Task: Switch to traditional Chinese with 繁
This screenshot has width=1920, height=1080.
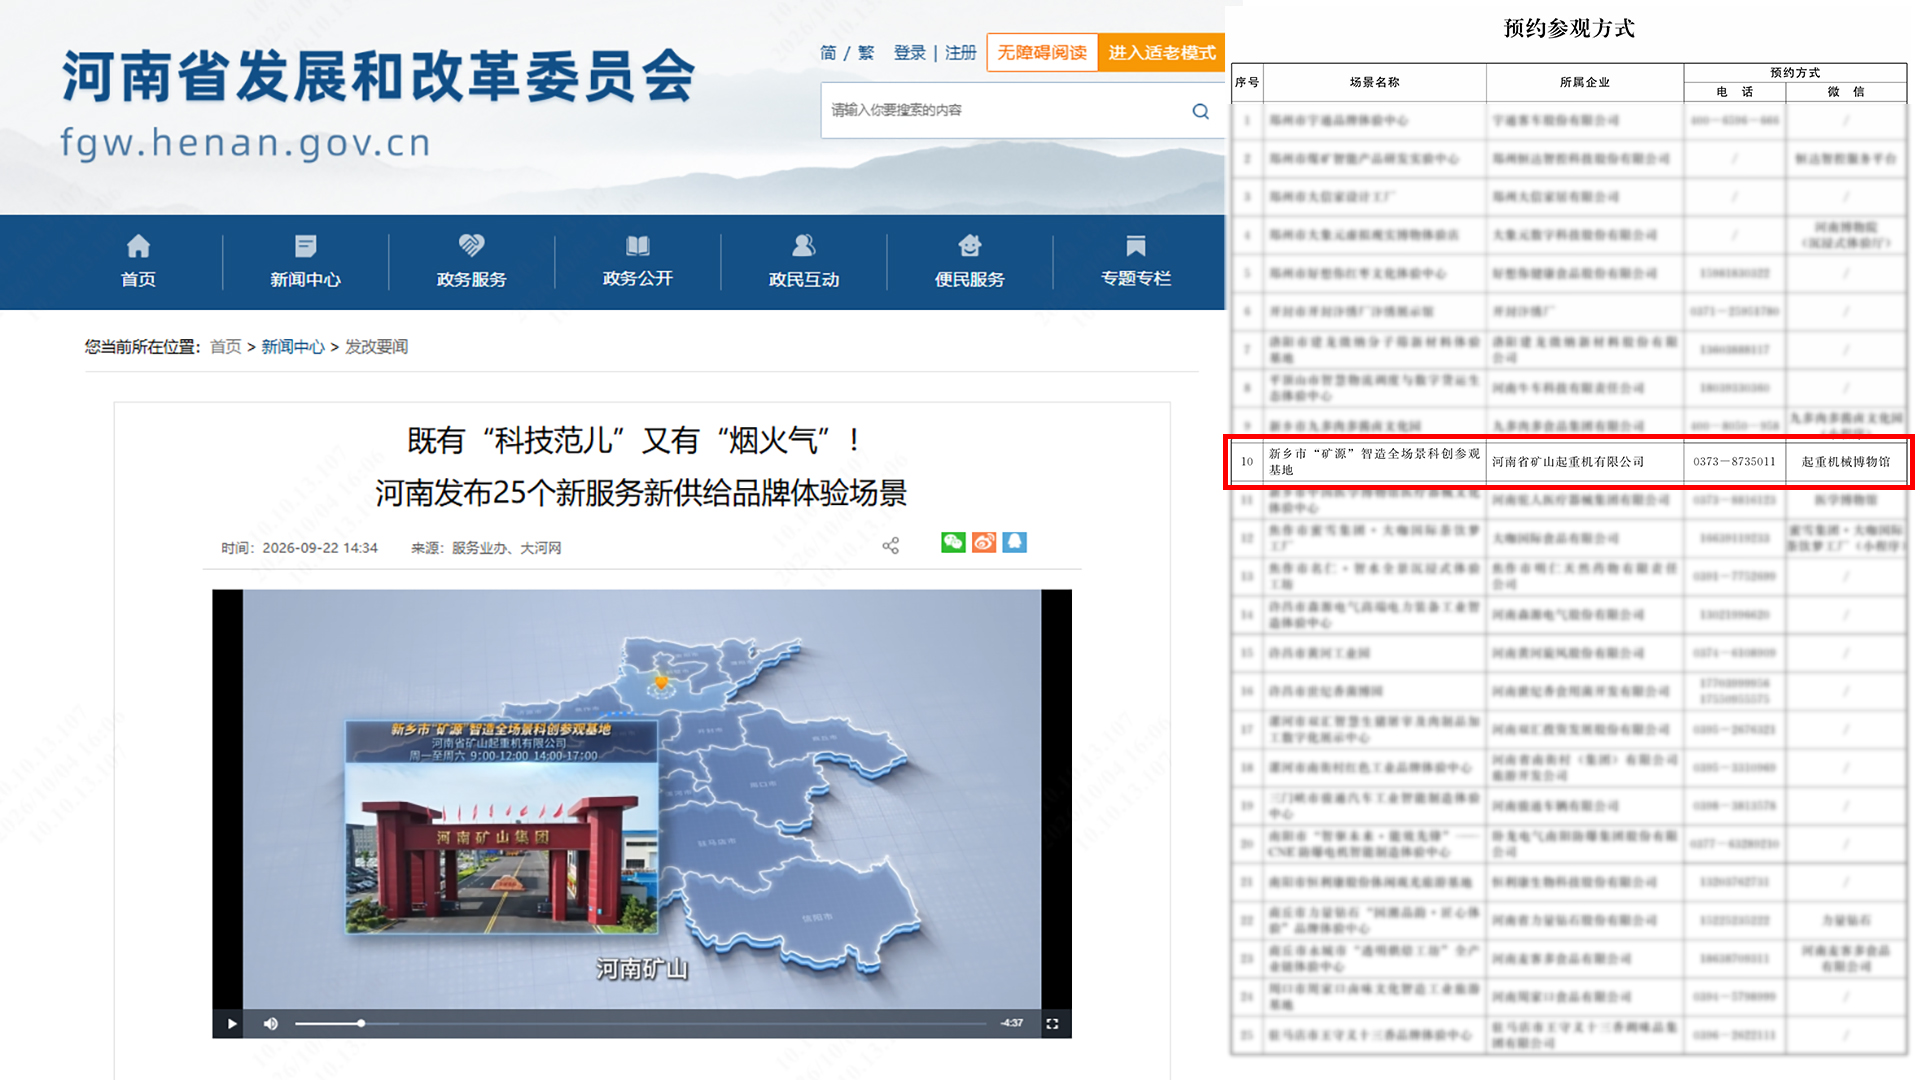Action: click(866, 52)
